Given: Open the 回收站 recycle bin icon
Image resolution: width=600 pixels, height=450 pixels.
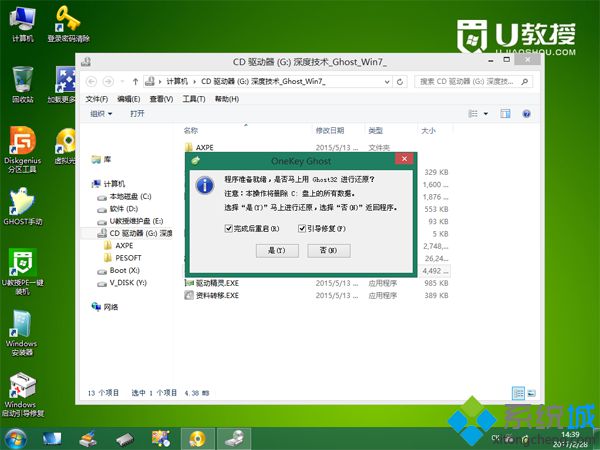Looking at the screenshot, I should click(x=23, y=85).
